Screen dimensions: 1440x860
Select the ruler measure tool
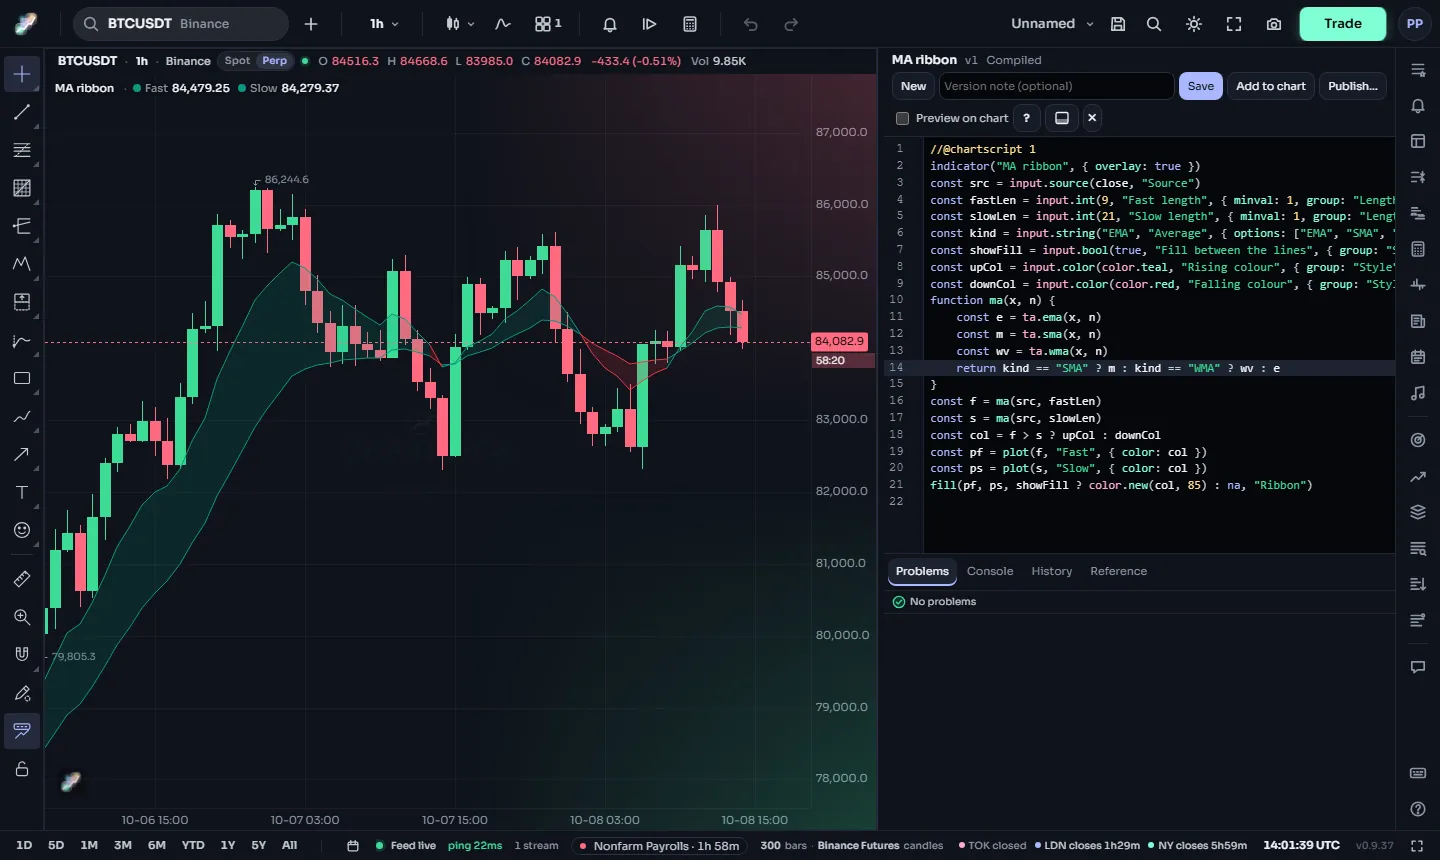[22, 579]
